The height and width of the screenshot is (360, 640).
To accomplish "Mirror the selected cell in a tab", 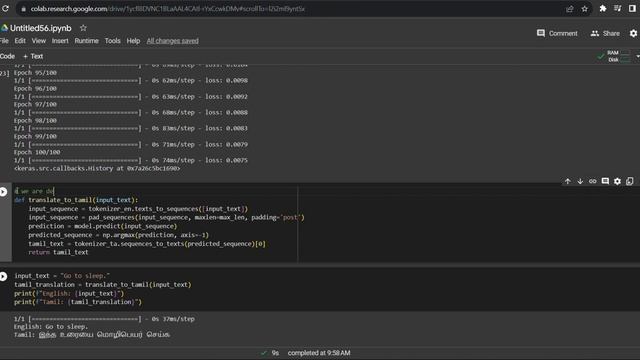I will 630,181.
